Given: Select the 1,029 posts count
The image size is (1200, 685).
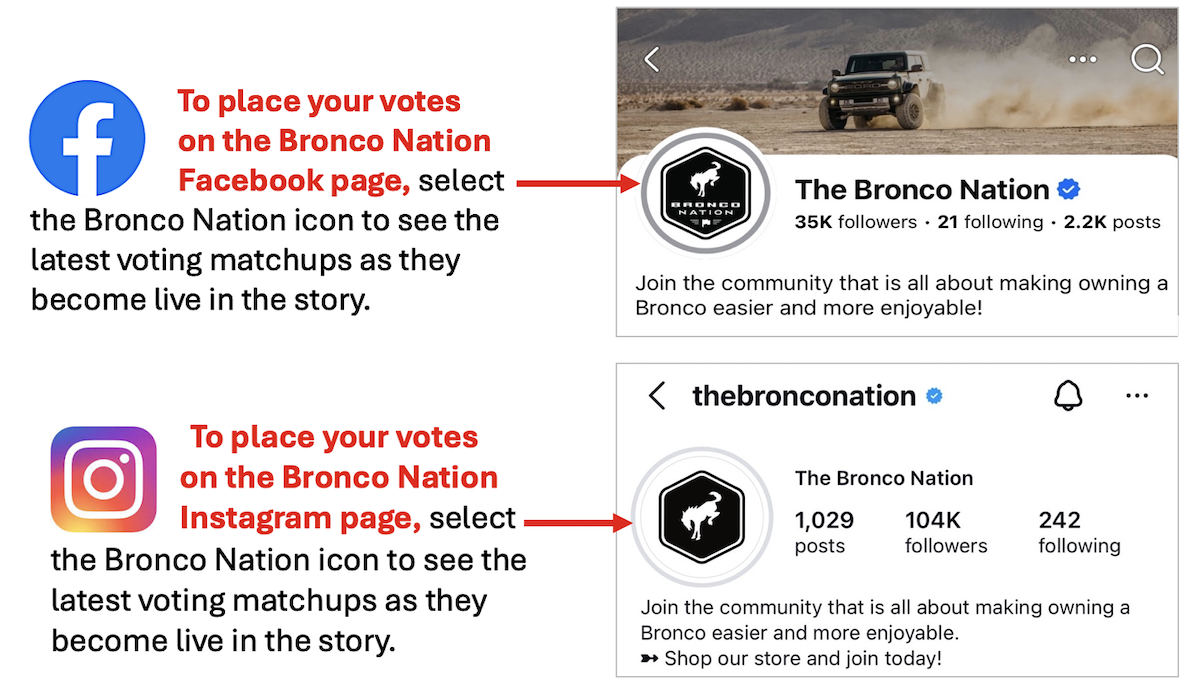Looking at the screenshot, I should [824, 532].
